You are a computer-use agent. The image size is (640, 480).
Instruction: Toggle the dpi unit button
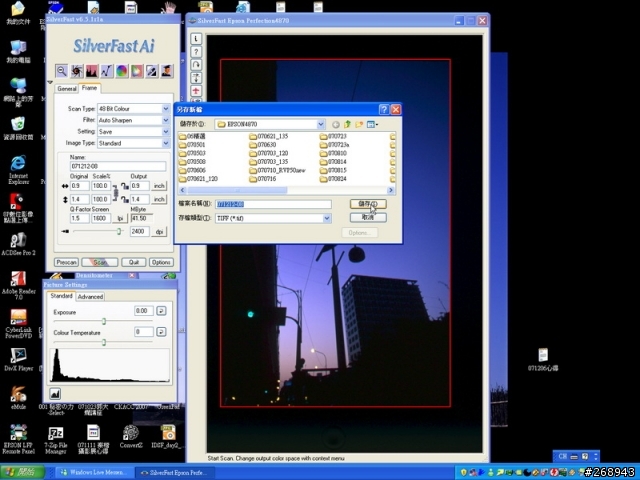tap(159, 231)
